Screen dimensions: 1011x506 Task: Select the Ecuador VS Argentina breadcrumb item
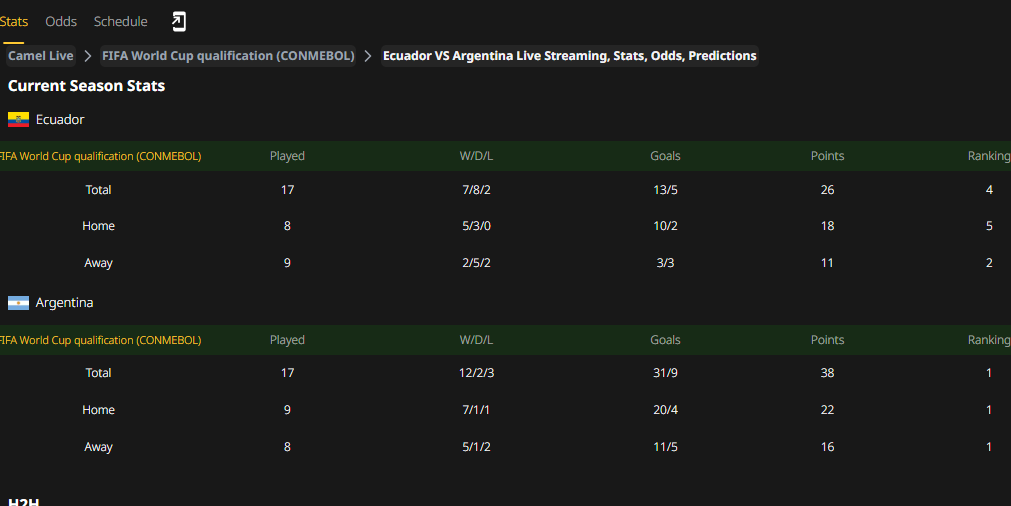pyautogui.click(x=569, y=56)
